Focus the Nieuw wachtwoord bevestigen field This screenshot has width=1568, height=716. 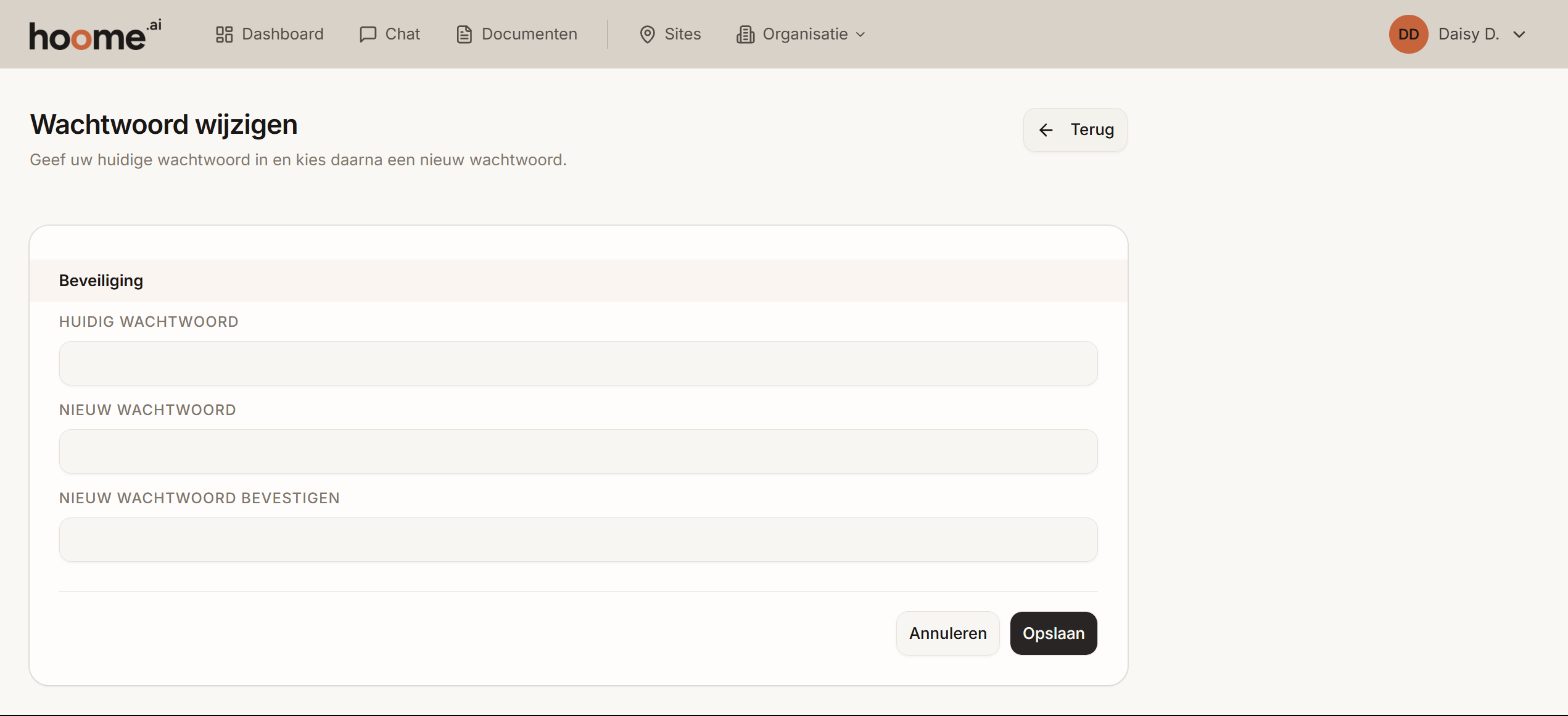[578, 540]
